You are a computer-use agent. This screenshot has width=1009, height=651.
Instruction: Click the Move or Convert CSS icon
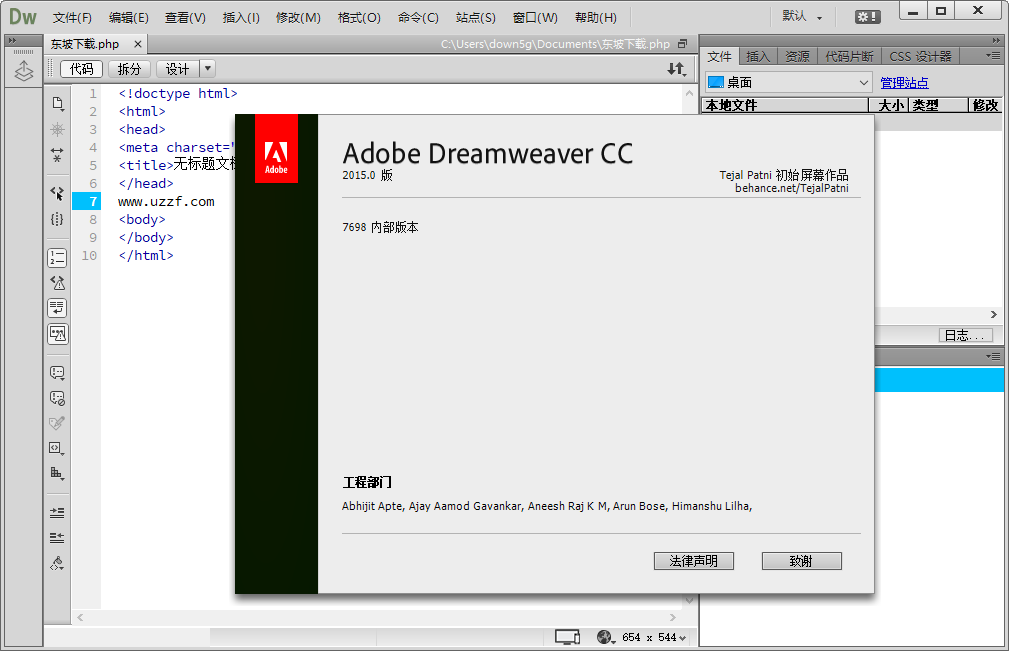point(57,473)
